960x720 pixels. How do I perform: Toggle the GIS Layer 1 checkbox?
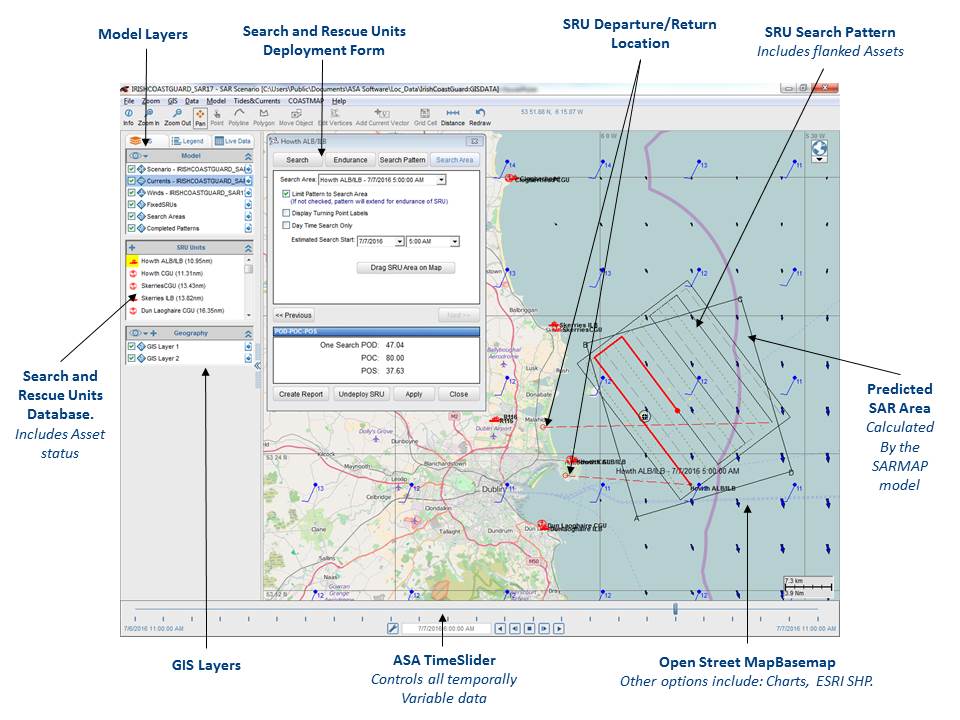132,347
